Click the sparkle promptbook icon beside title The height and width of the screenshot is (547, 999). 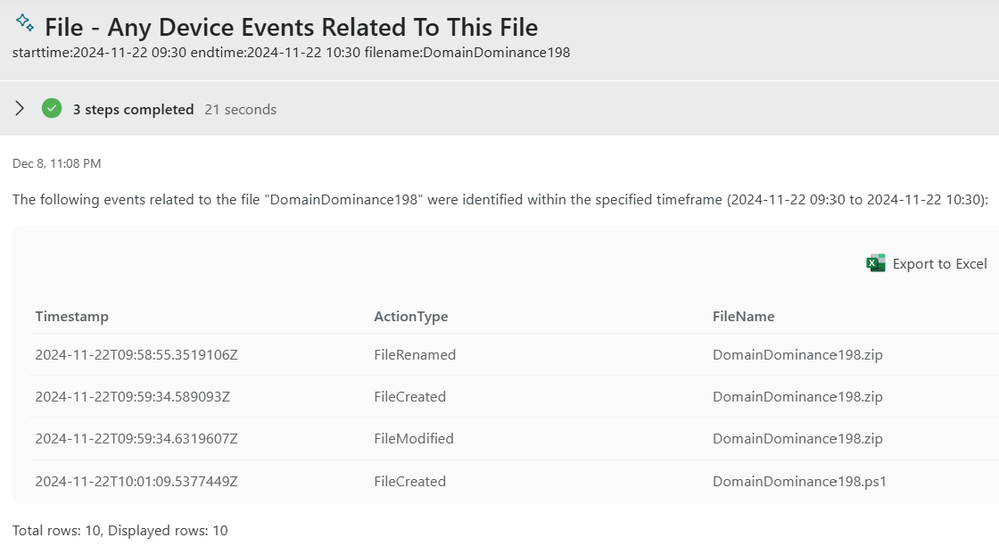pyautogui.click(x=25, y=22)
